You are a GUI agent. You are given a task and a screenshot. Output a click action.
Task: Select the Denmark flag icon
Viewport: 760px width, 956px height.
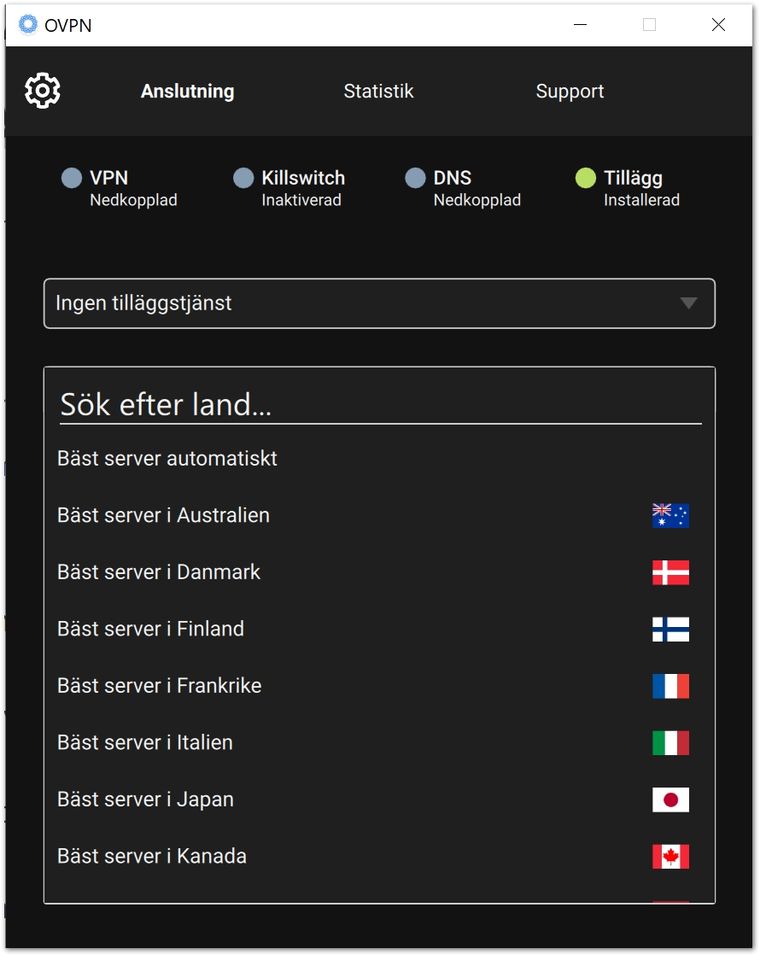tap(670, 572)
